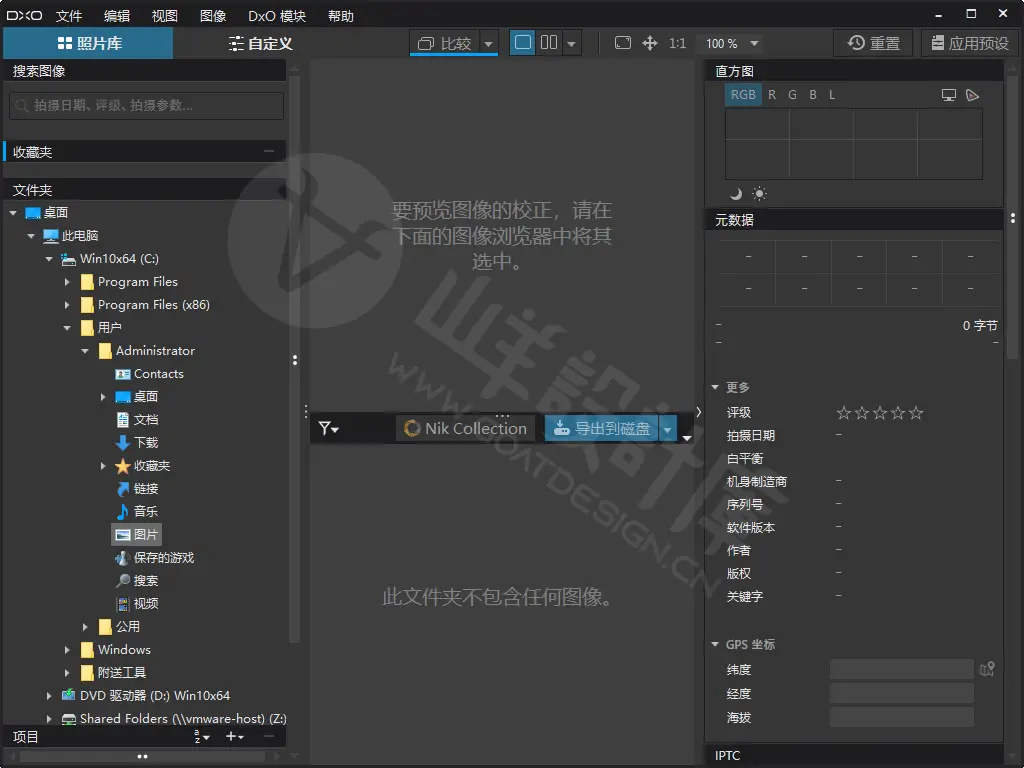
Task: Select single image view icon
Action: (522, 42)
